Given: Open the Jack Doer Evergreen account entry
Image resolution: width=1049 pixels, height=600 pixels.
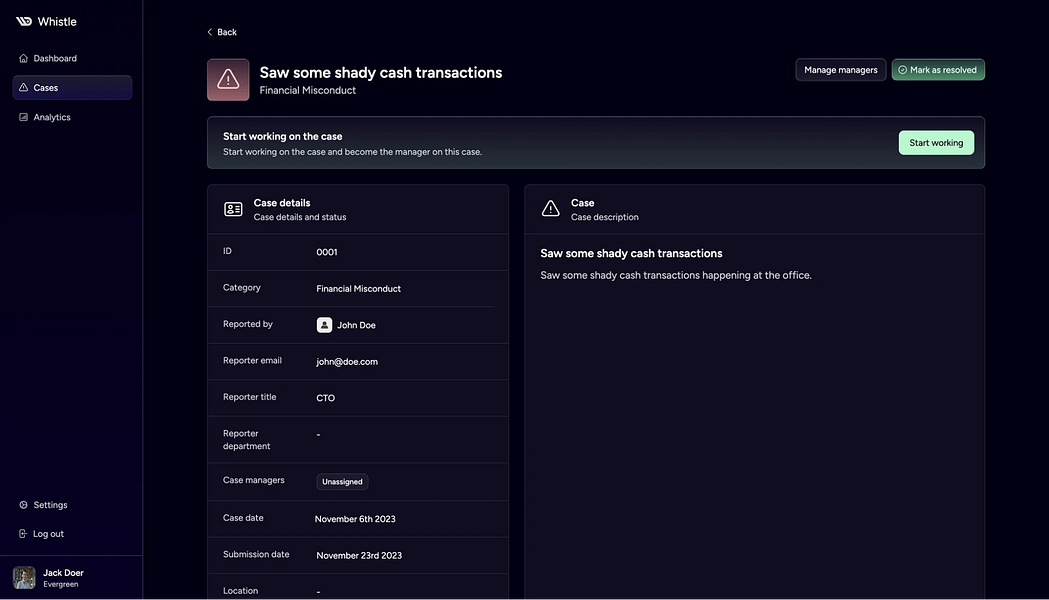Looking at the screenshot, I should pyautogui.click(x=71, y=578).
